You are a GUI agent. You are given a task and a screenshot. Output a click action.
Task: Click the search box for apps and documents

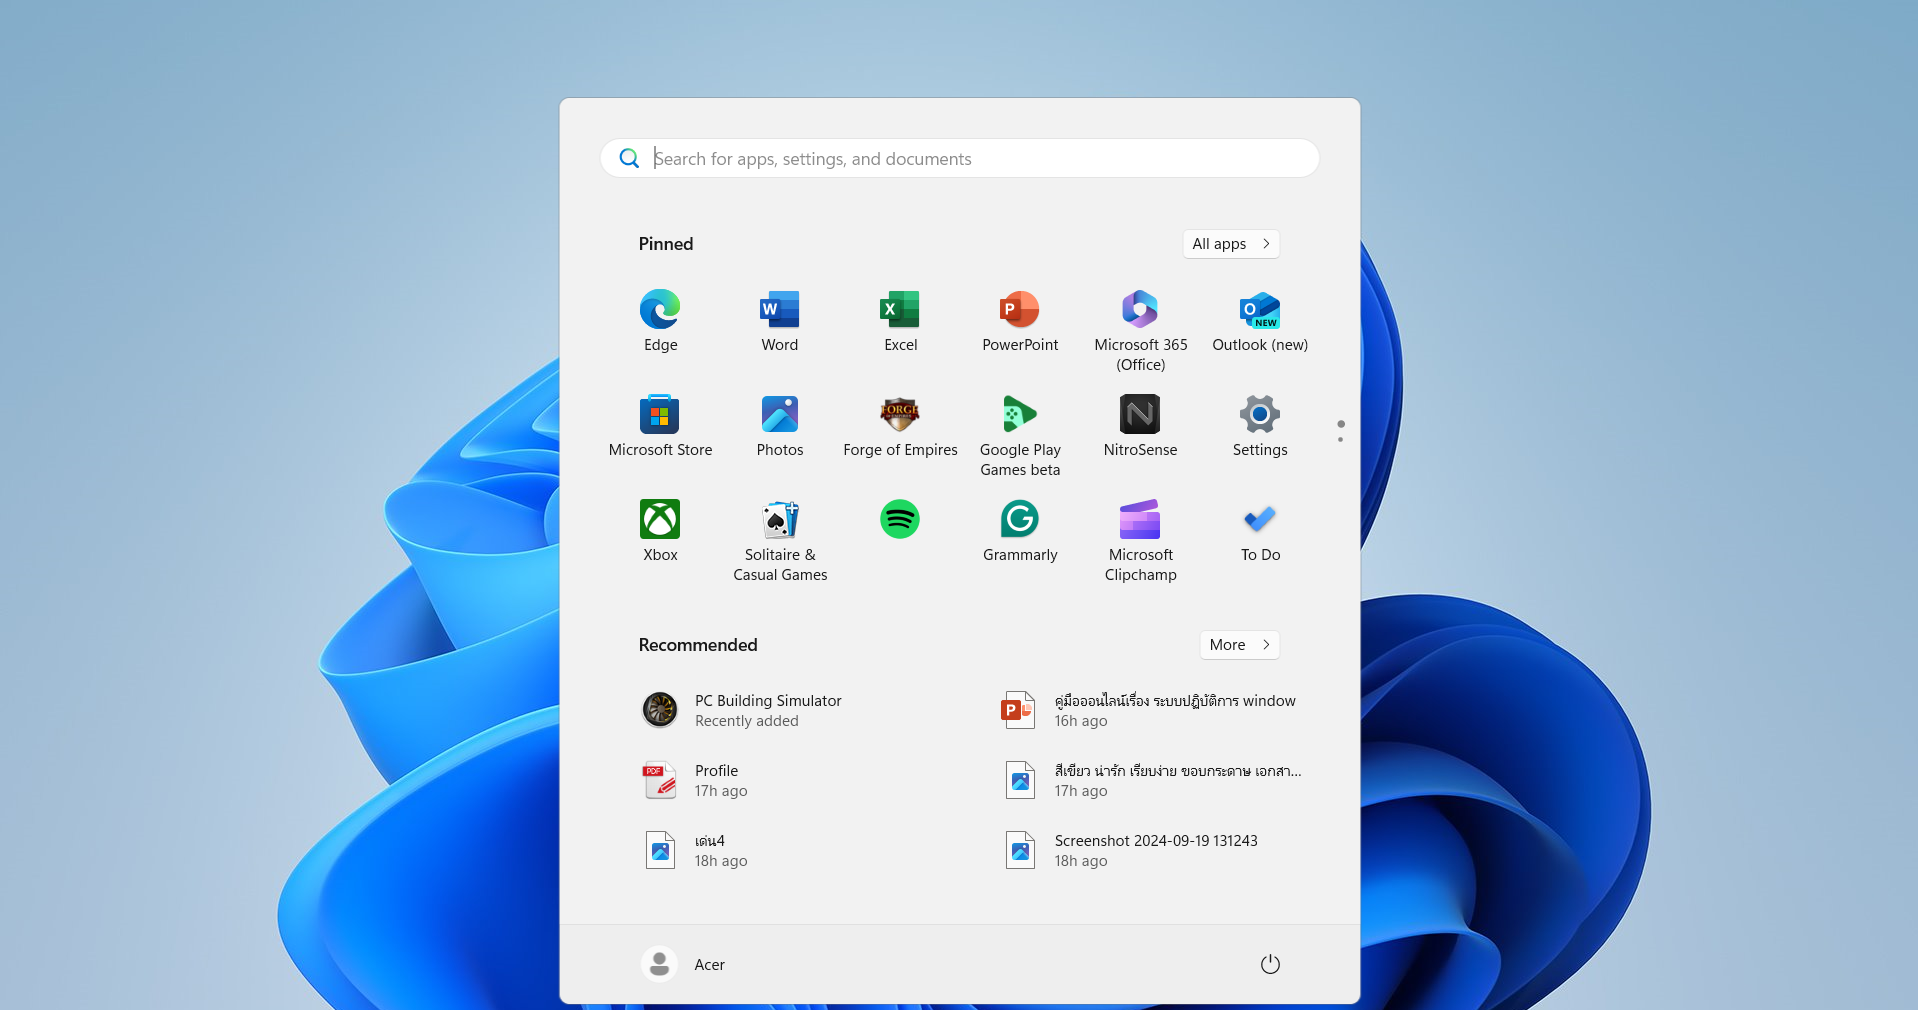click(960, 159)
